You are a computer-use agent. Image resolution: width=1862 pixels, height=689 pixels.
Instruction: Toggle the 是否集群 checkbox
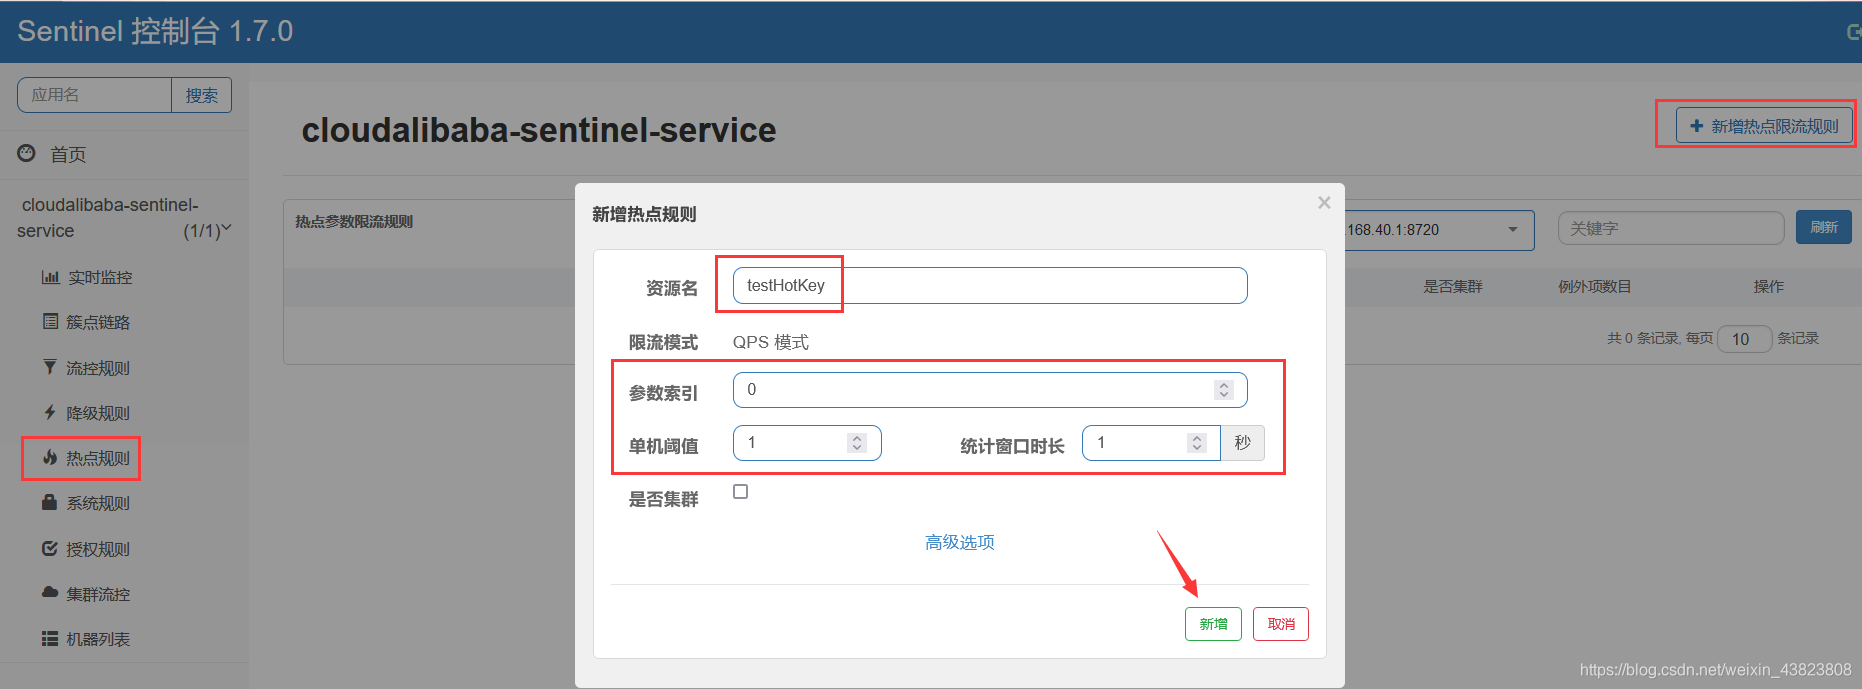tap(740, 491)
